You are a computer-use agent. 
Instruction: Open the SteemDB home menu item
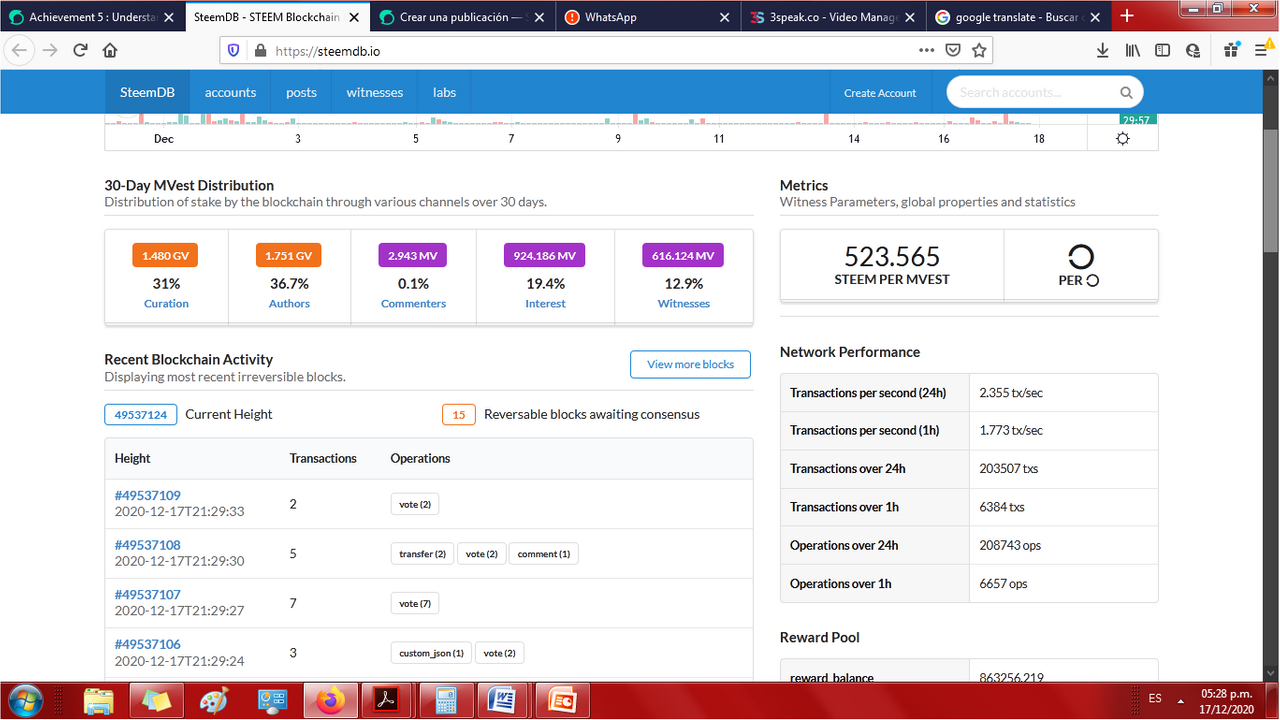pyautogui.click(x=147, y=92)
